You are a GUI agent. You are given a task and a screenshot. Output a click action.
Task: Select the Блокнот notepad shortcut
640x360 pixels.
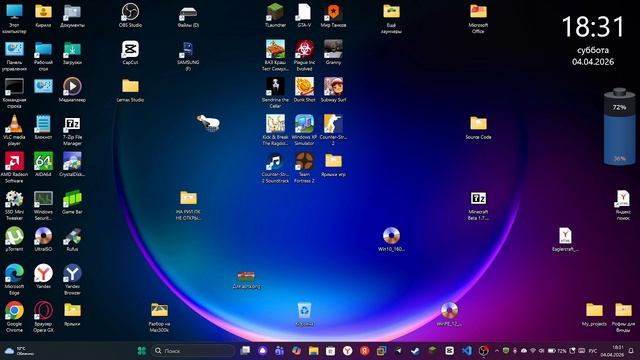coord(43,127)
